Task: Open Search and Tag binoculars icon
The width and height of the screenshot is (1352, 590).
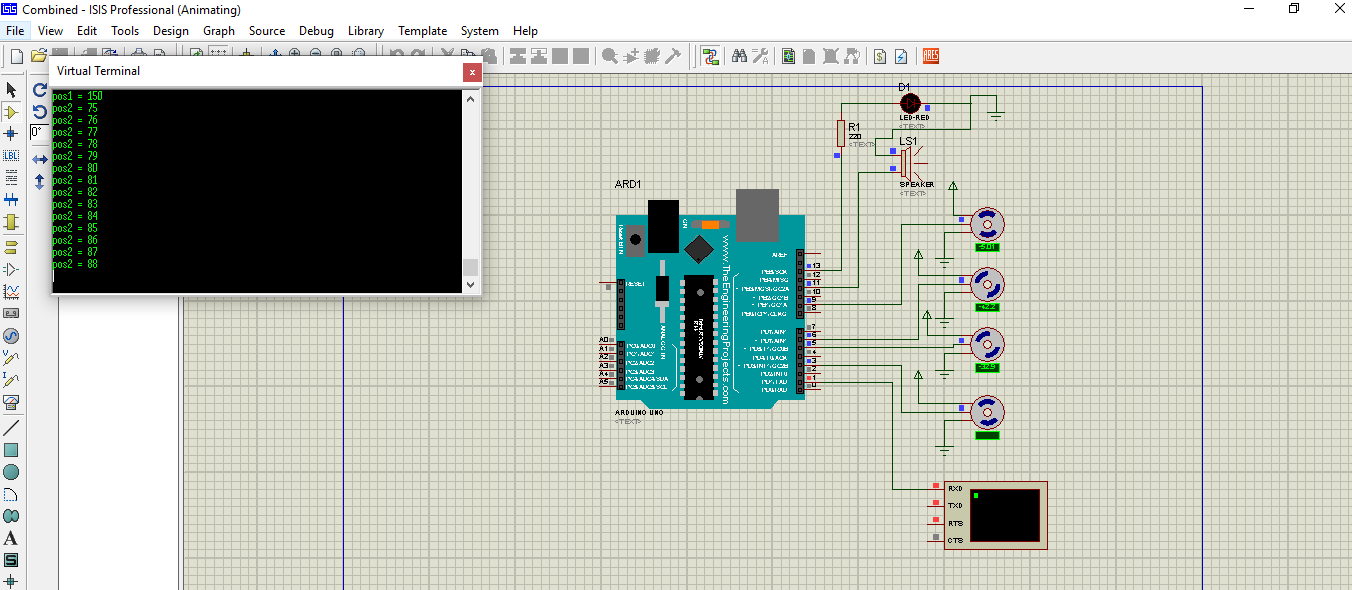Action: 739,57
